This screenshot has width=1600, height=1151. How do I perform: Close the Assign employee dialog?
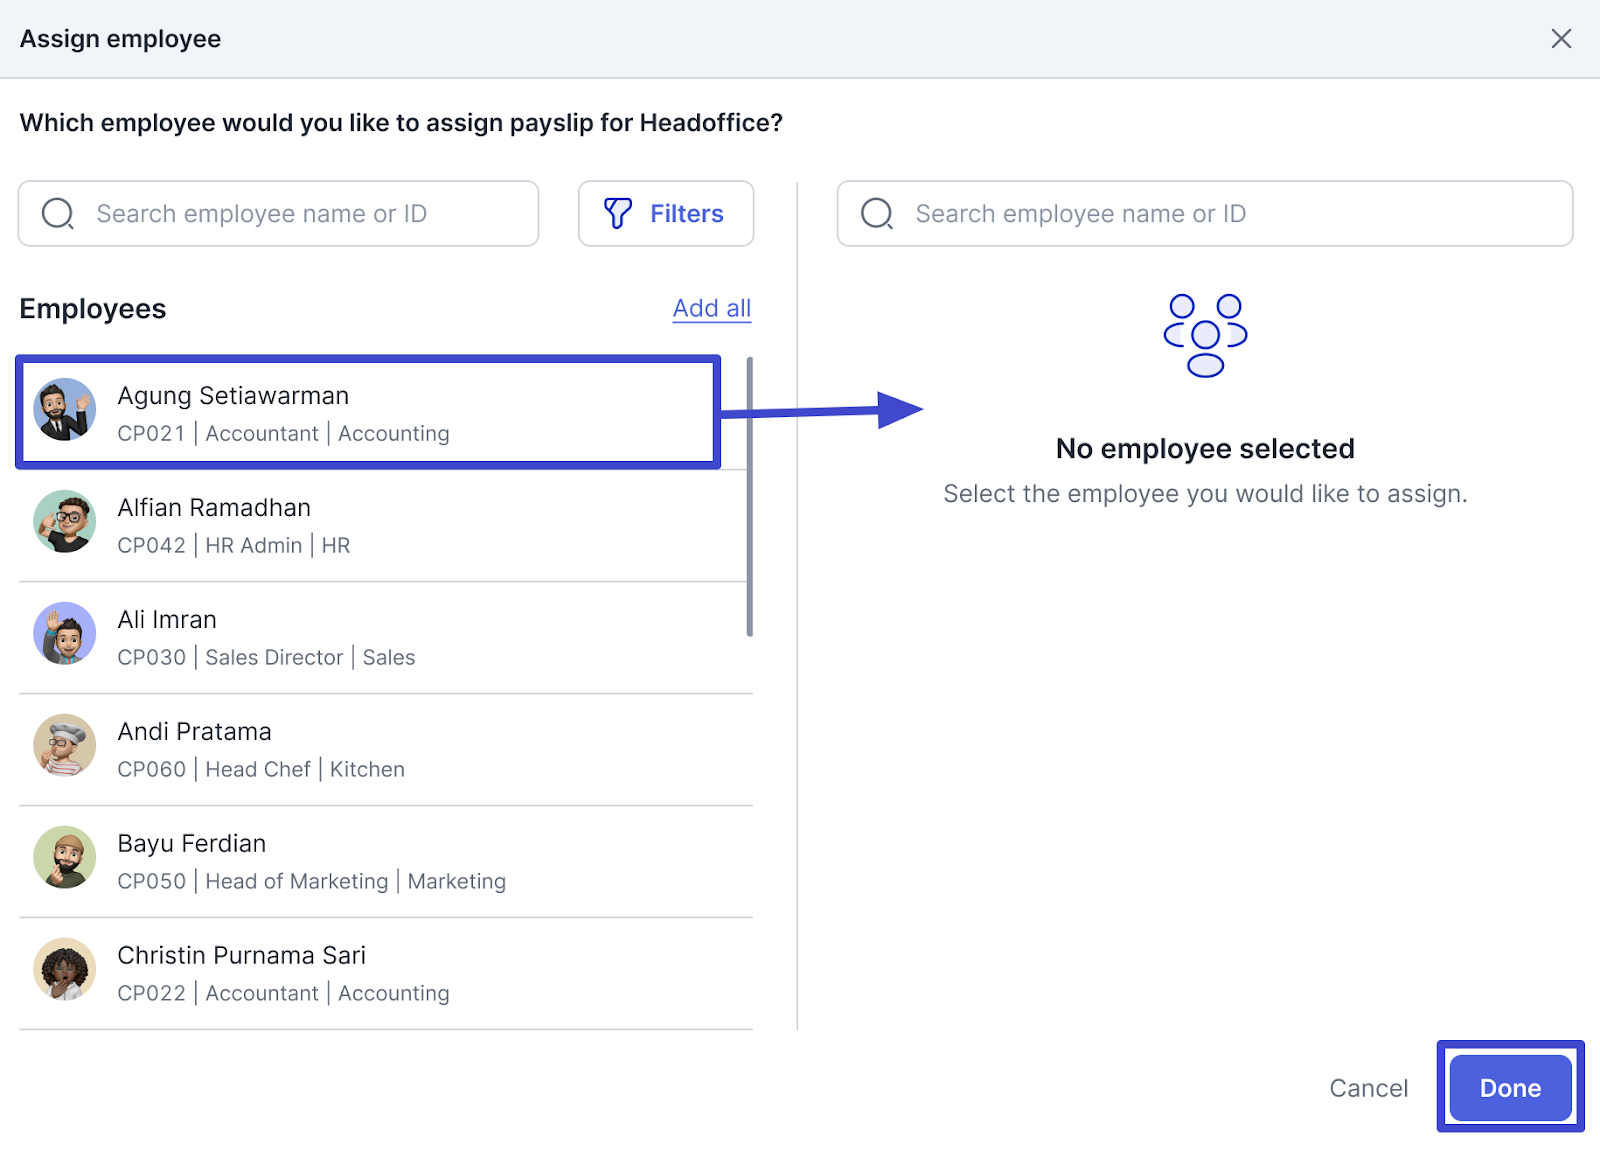(x=1561, y=39)
